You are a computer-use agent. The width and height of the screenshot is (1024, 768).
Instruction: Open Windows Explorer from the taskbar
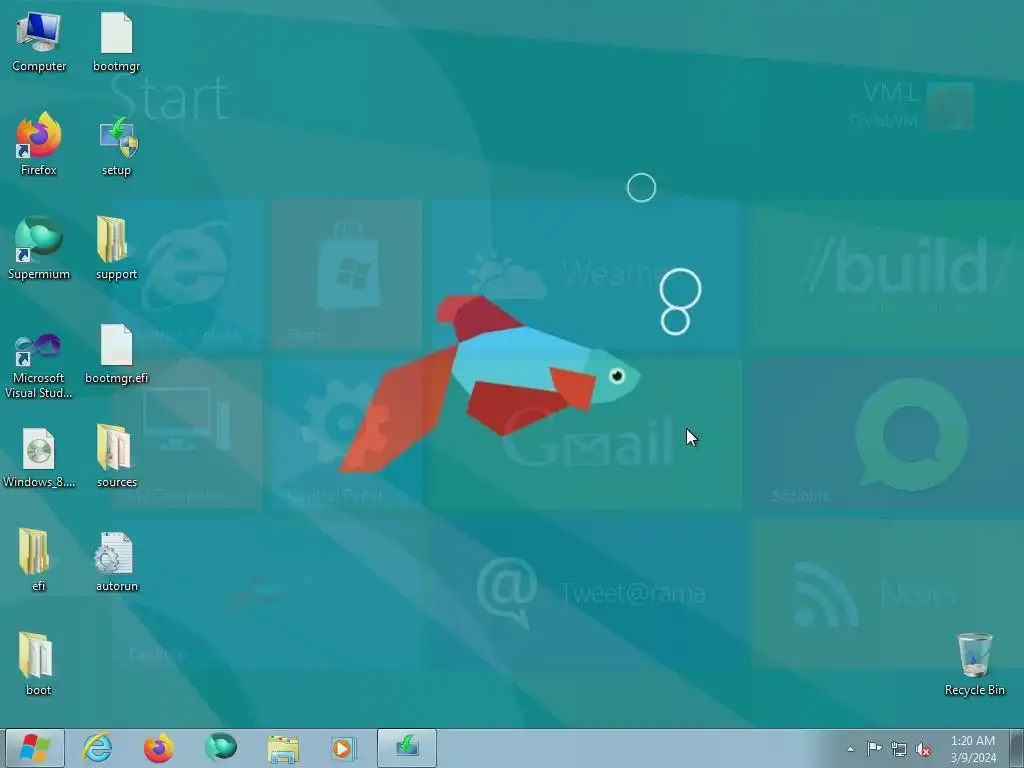(x=283, y=748)
